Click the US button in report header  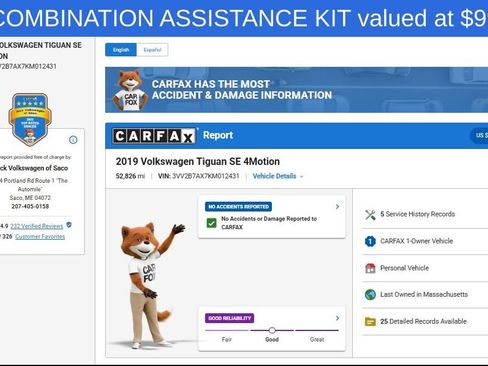coord(479,136)
